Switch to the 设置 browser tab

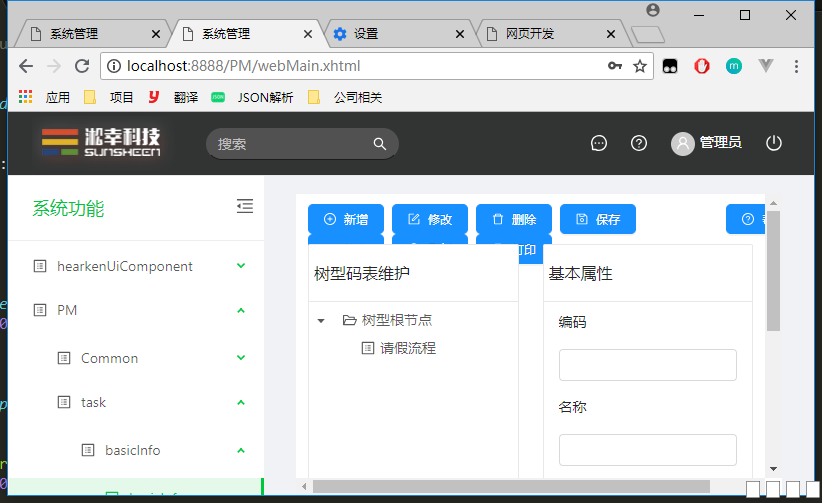tap(395, 33)
